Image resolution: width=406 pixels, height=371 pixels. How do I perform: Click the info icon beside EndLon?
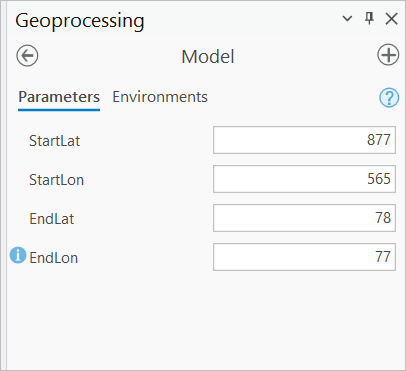click(18, 255)
